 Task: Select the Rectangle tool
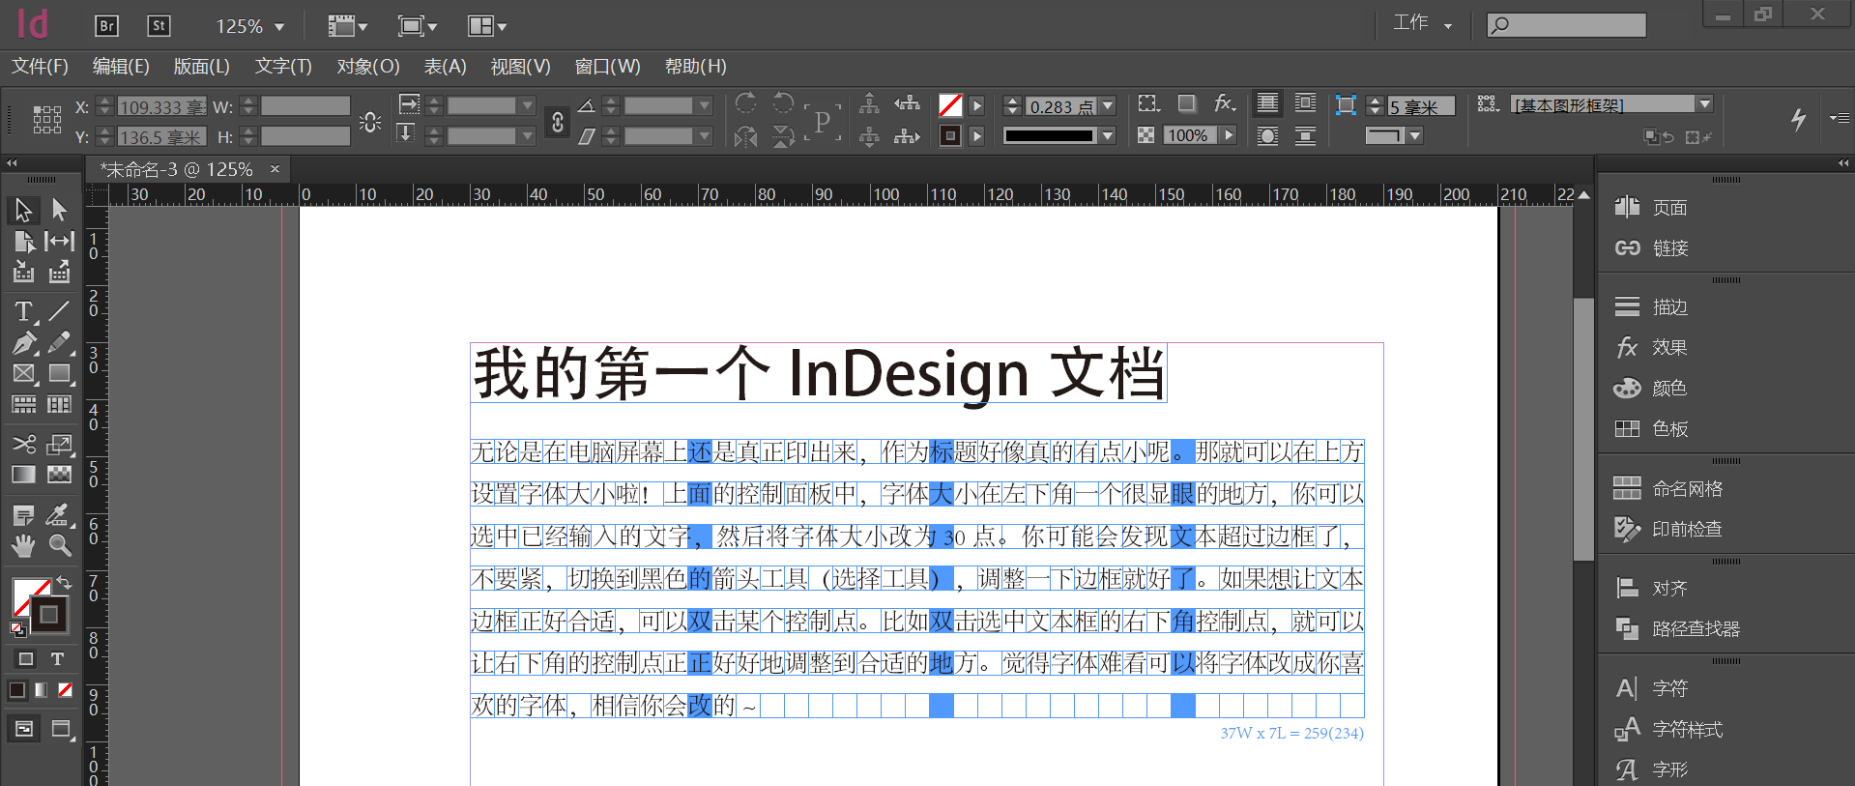pyautogui.click(x=60, y=374)
